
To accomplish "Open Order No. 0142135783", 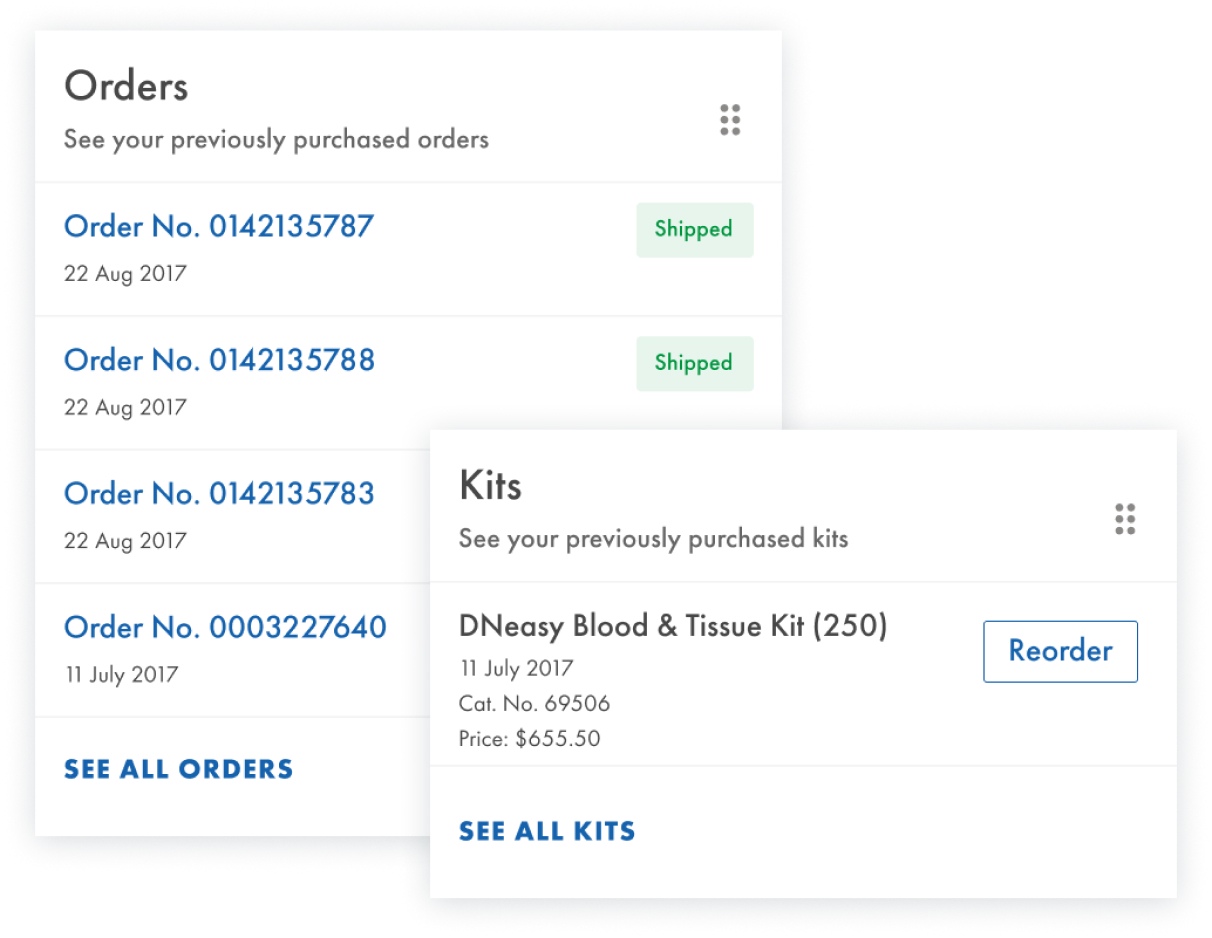I will tap(219, 494).
